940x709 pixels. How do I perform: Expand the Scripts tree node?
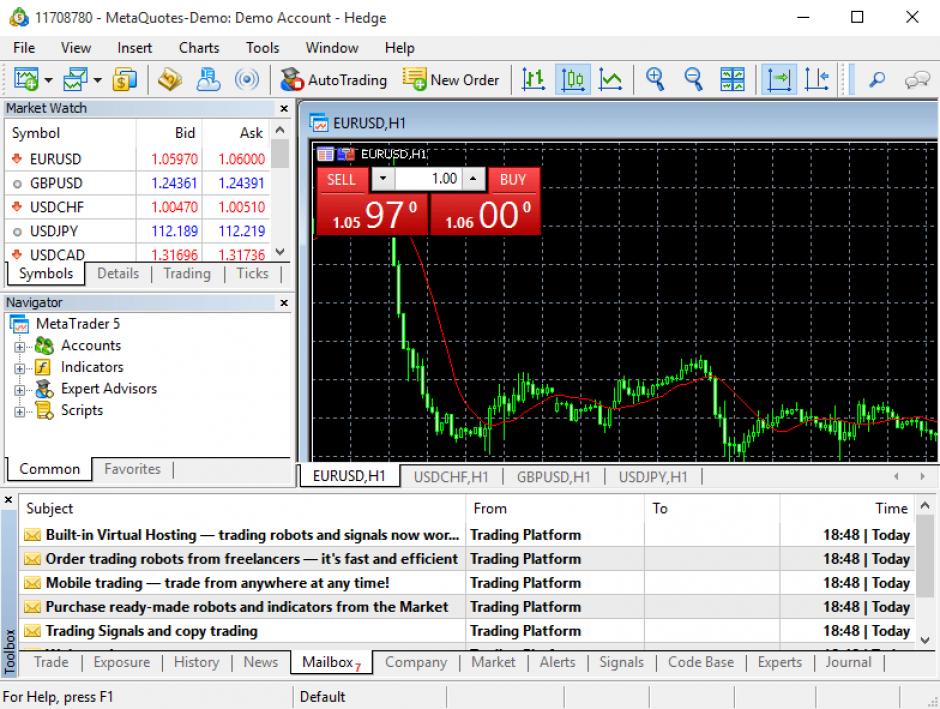click(x=19, y=412)
